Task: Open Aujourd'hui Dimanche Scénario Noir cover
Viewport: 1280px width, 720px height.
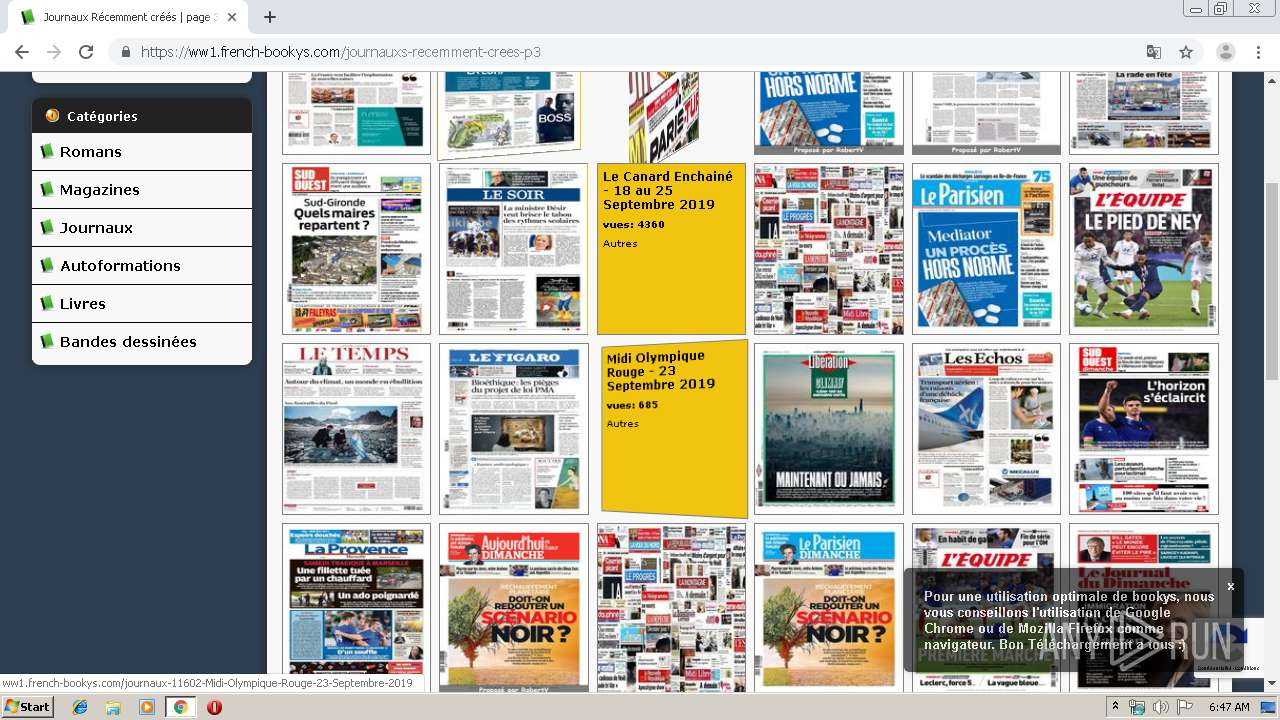Action: pos(513,608)
